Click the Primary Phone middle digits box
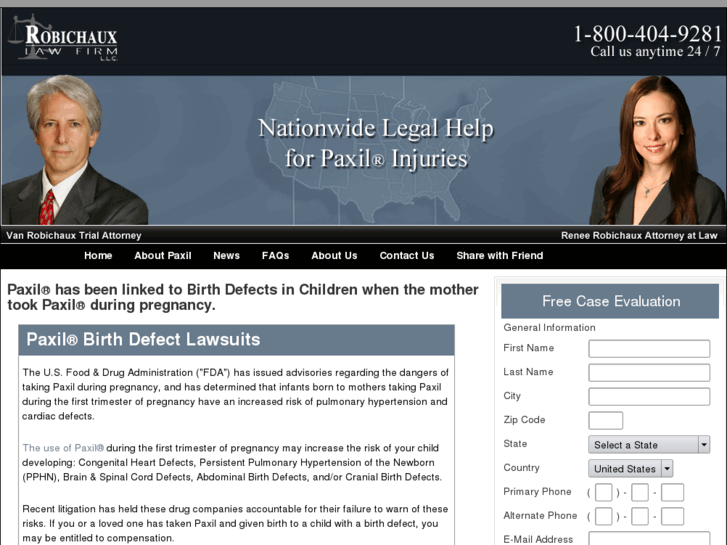Image resolution: width=727 pixels, height=545 pixels. pyautogui.click(x=640, y=492)
